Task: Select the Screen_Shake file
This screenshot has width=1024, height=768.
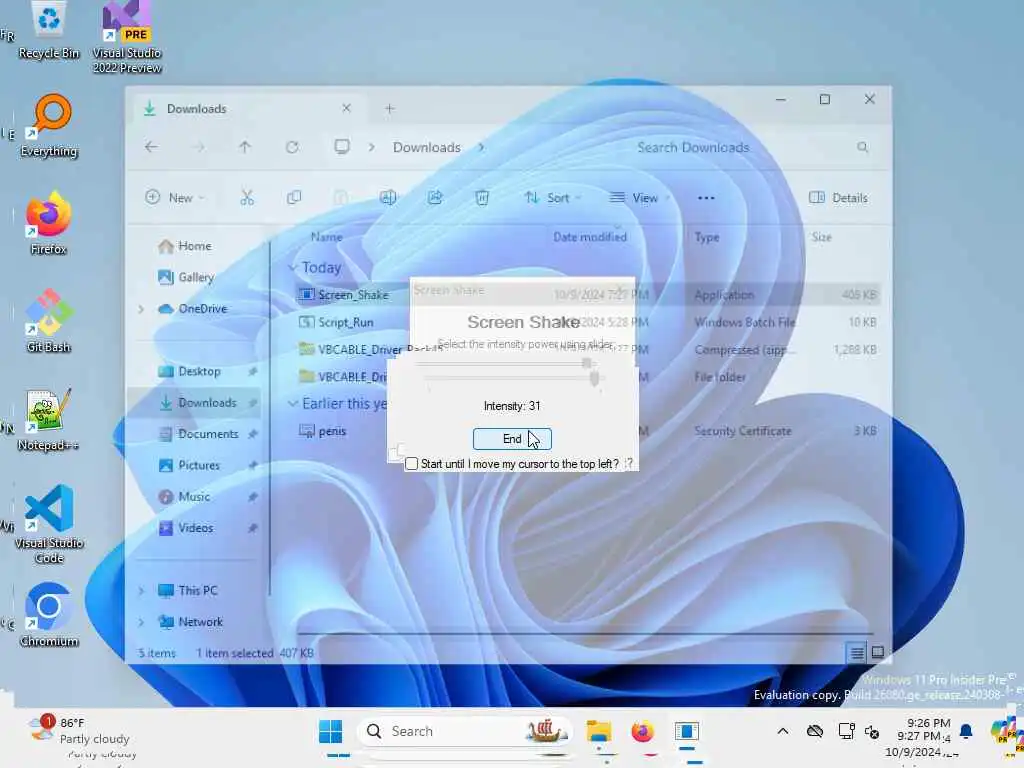Action: click(x=353, y=295)
